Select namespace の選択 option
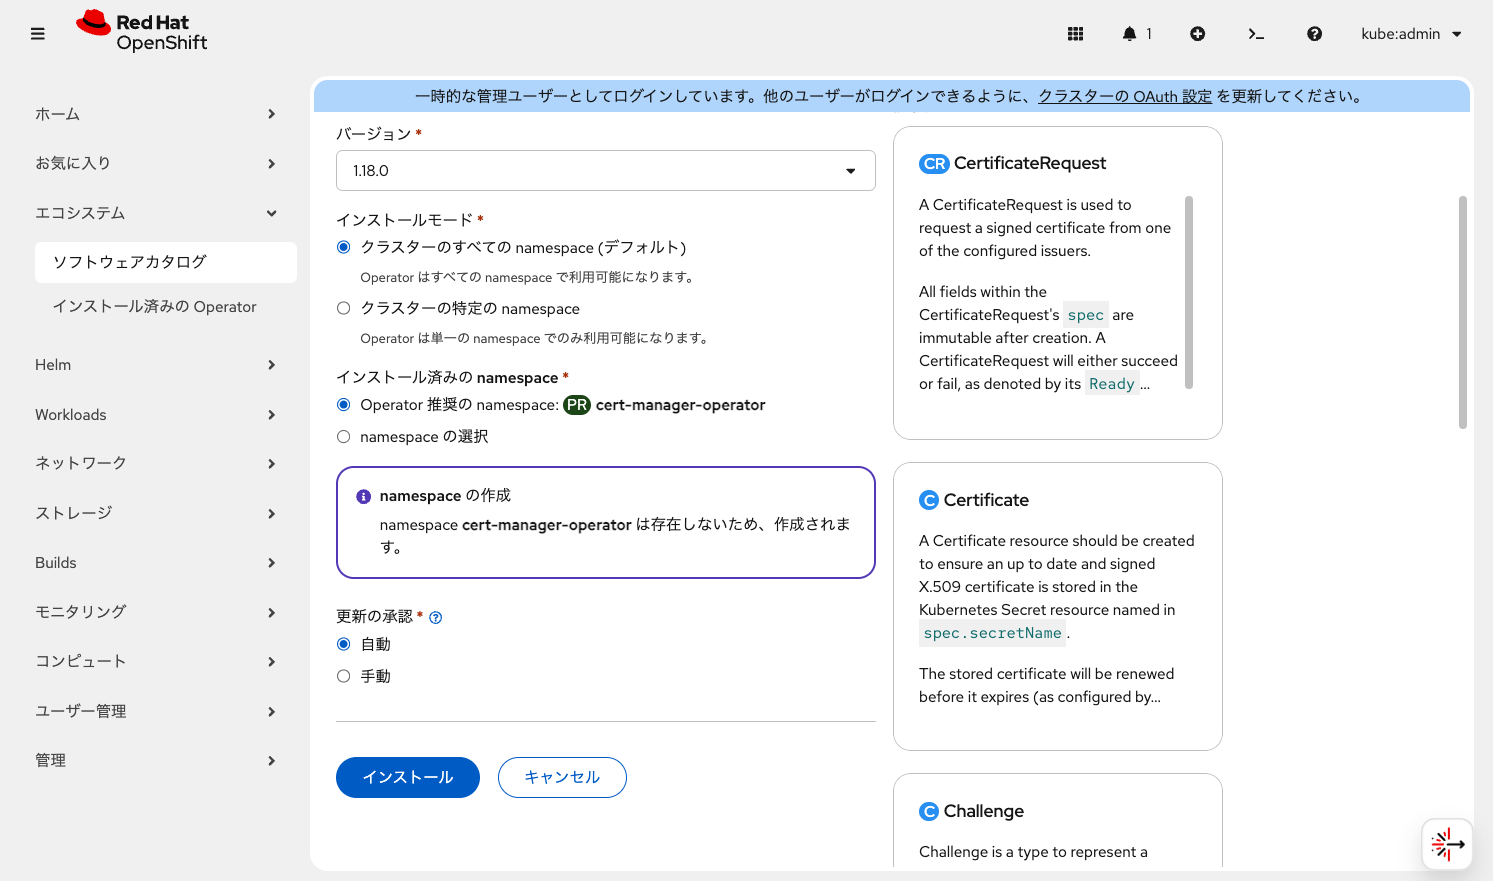 (x=343, y=436)
